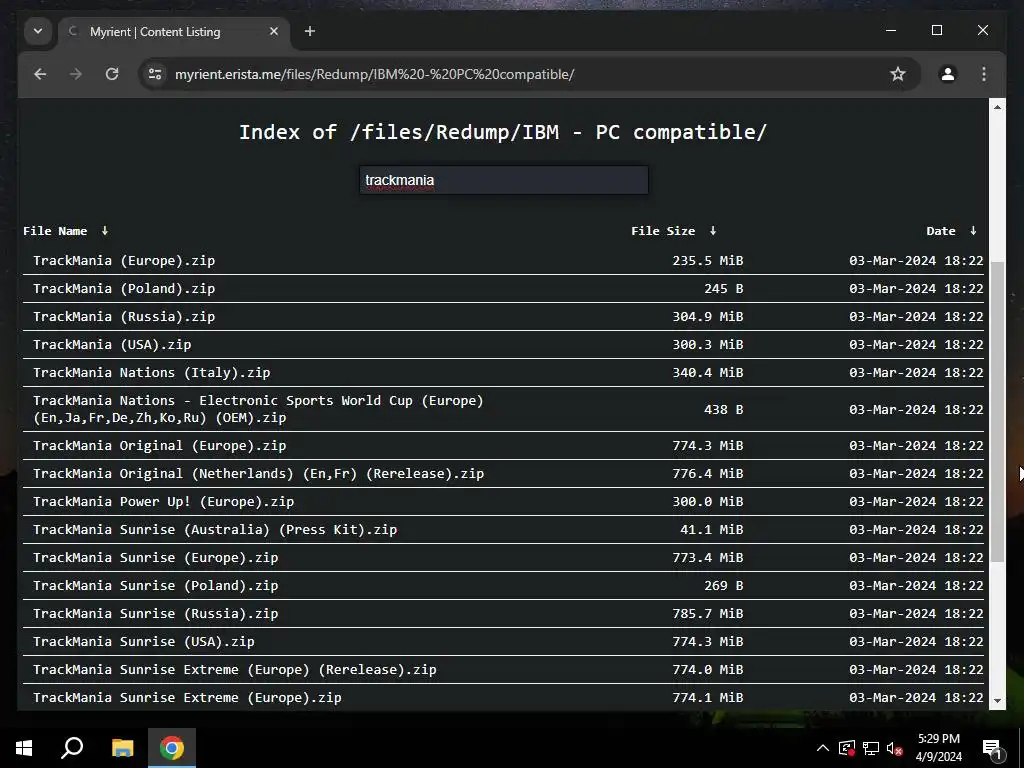The width and height of the screenshot is (1024, 768).
Task: Open the Chrome profile icon
Action: [x=948, y=74]
